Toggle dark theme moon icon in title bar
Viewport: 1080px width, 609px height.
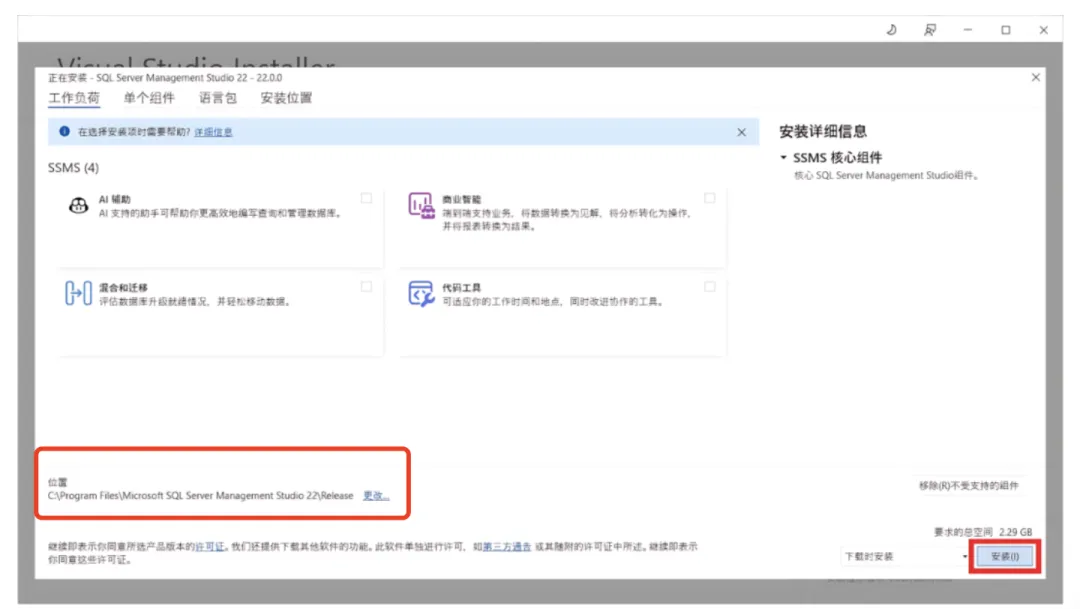coord(891,30)
